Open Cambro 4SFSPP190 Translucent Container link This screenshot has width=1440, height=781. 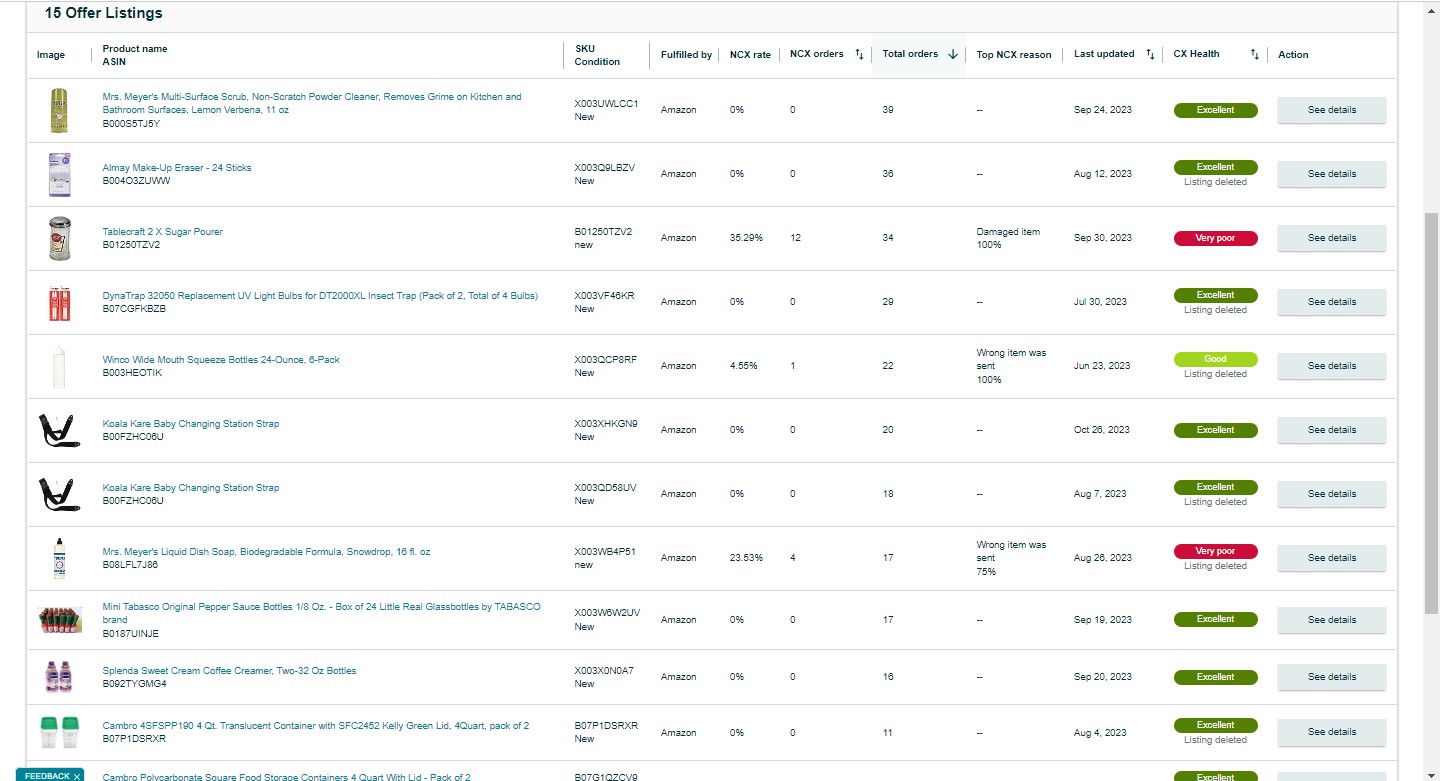316,726
